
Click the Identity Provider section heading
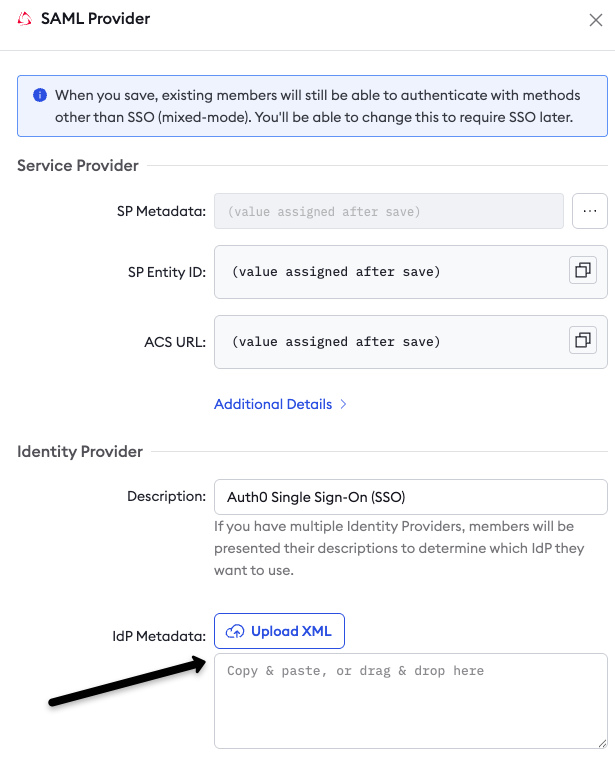pos(80,452)
